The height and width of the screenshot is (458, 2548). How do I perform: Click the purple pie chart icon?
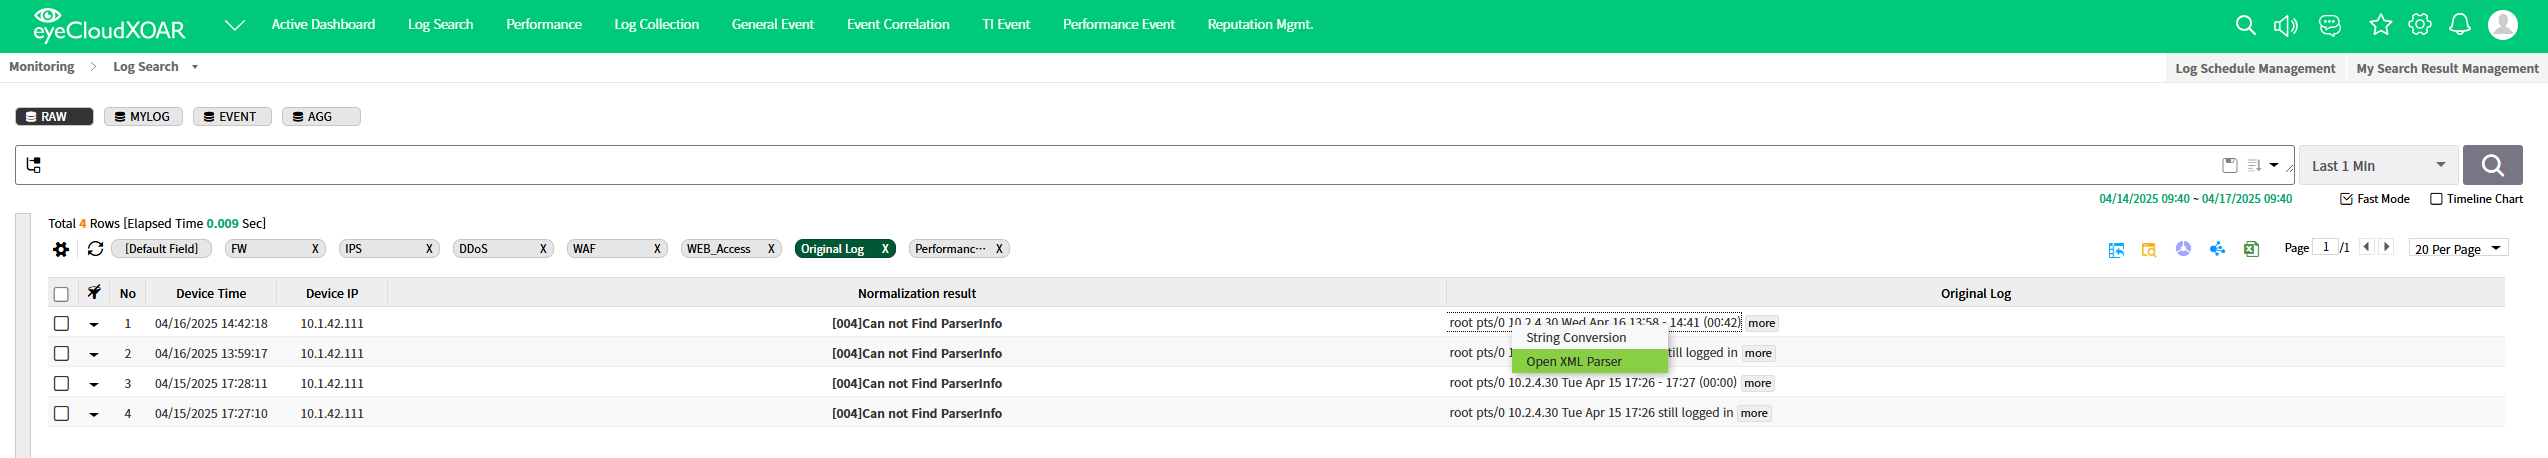click(2183, 249)
